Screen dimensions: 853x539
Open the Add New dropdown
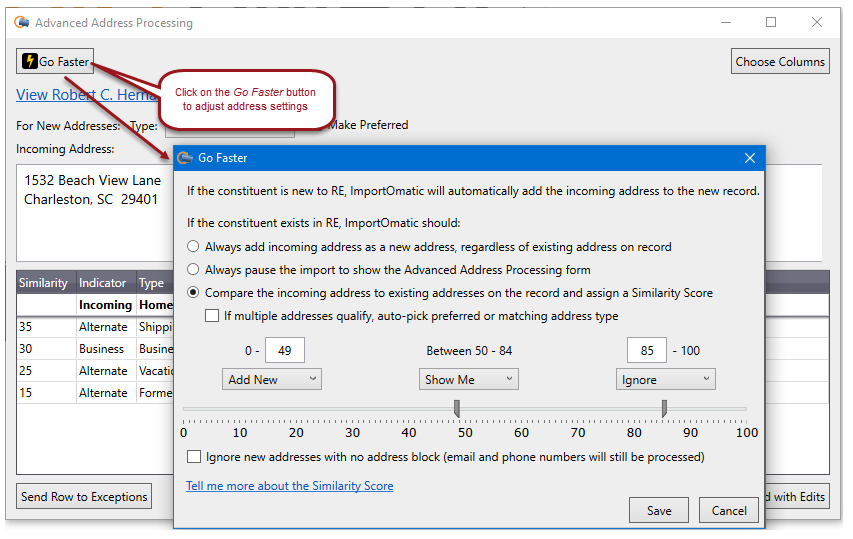coord(271,379)
